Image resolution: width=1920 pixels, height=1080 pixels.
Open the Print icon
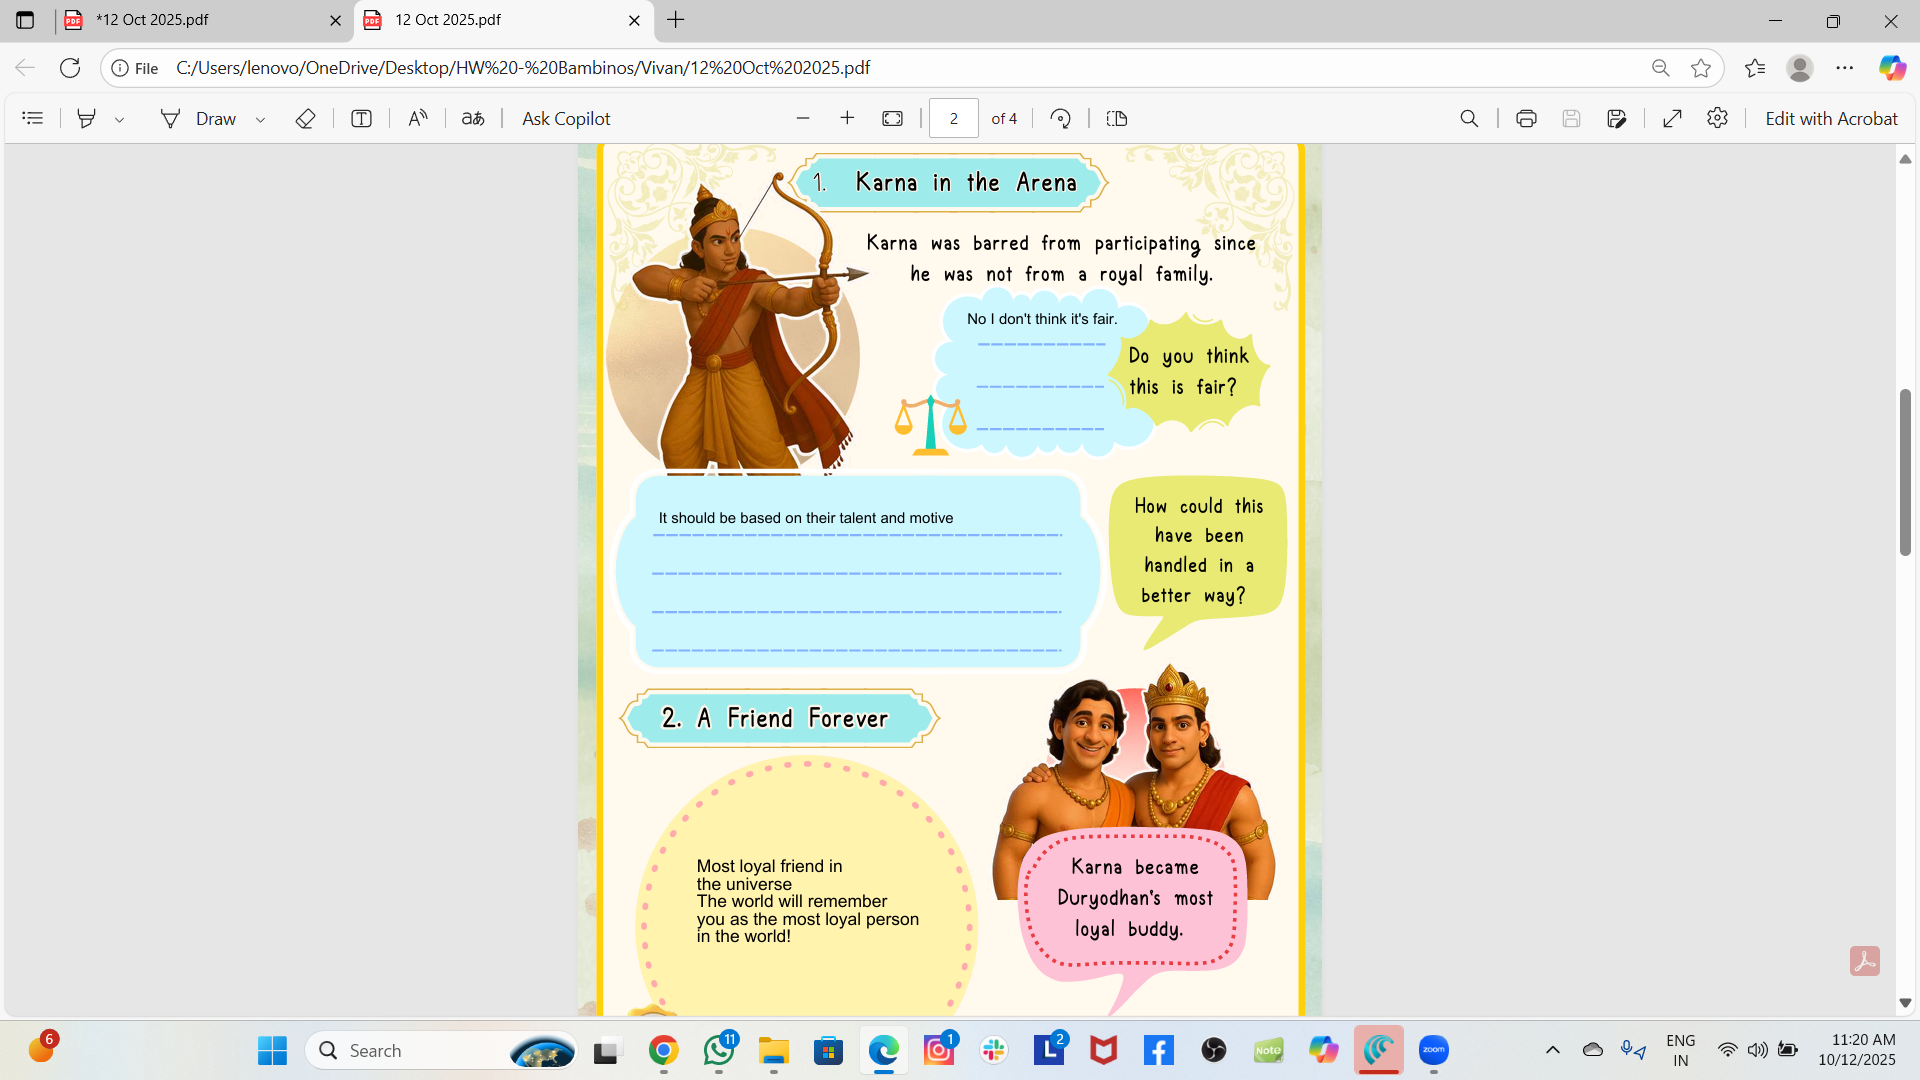tap(1526, 119)
